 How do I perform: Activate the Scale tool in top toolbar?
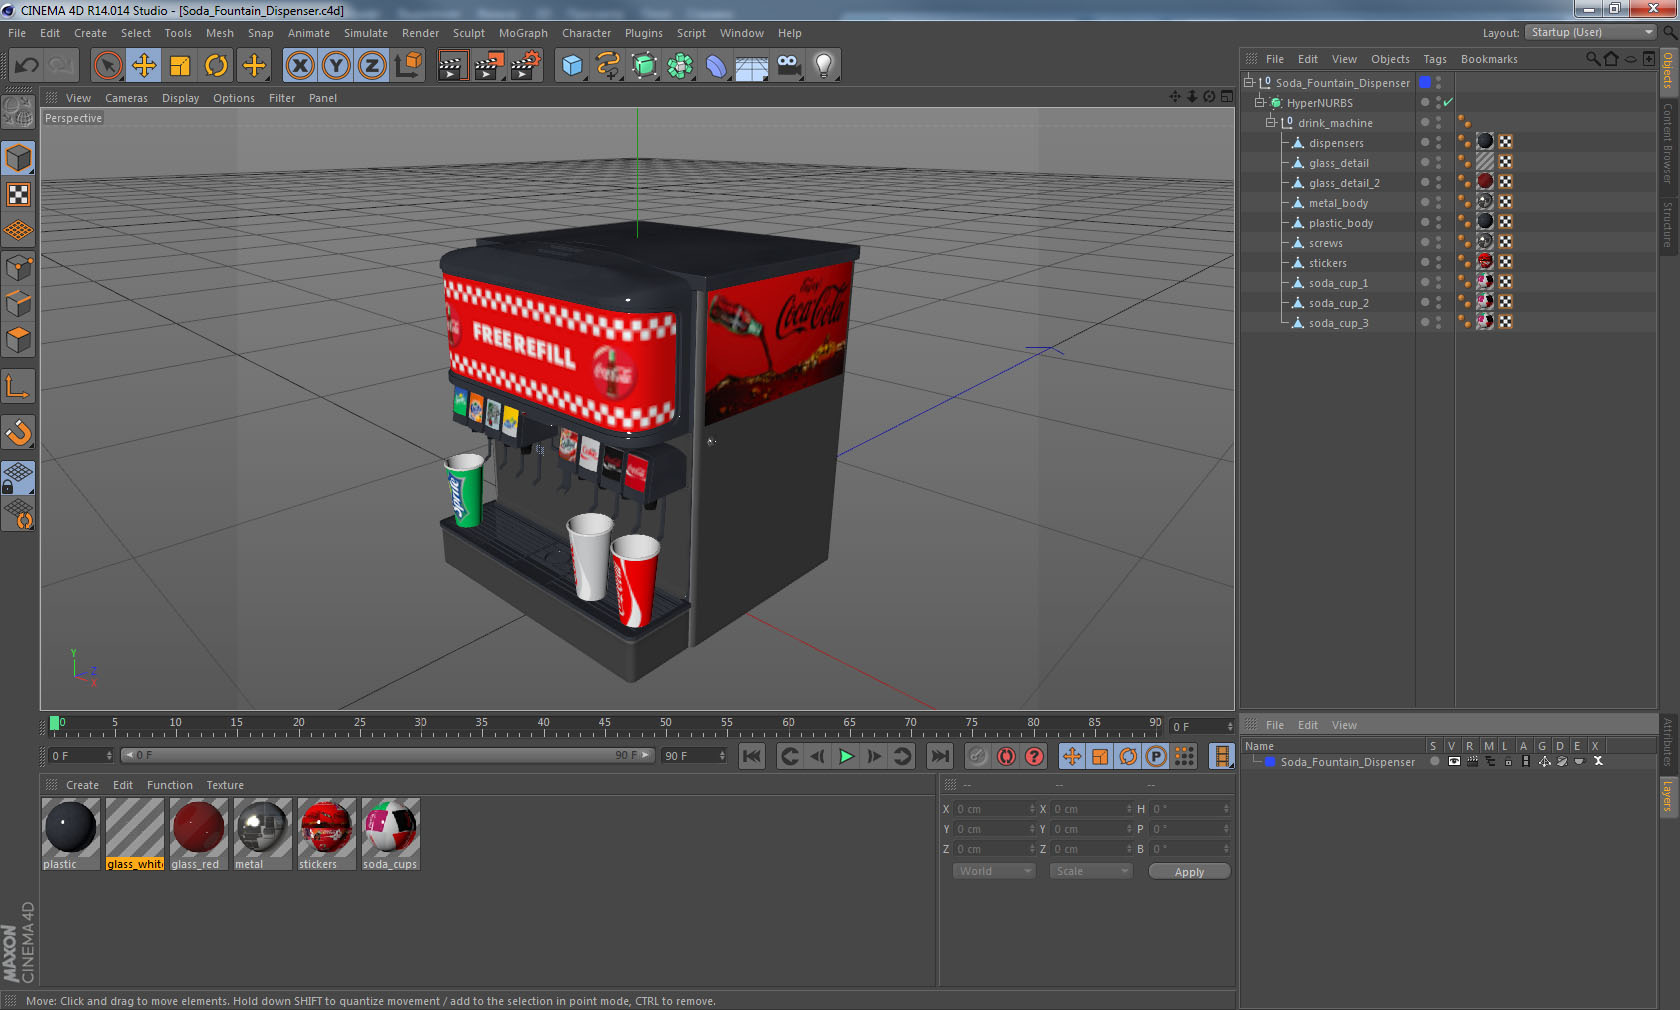pyautogui.click(x=180, y=66)
